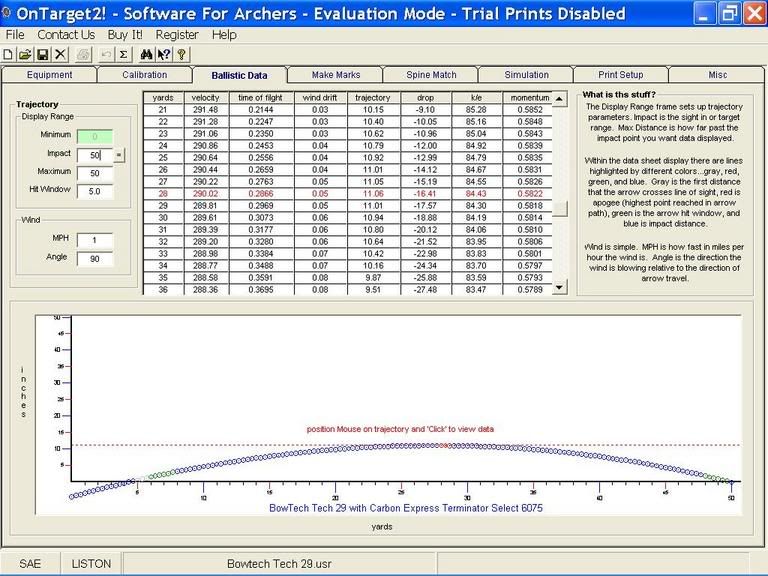The image size is (768, 576).
Task: Open the Contact Us menu
Action: click(66, 35)
